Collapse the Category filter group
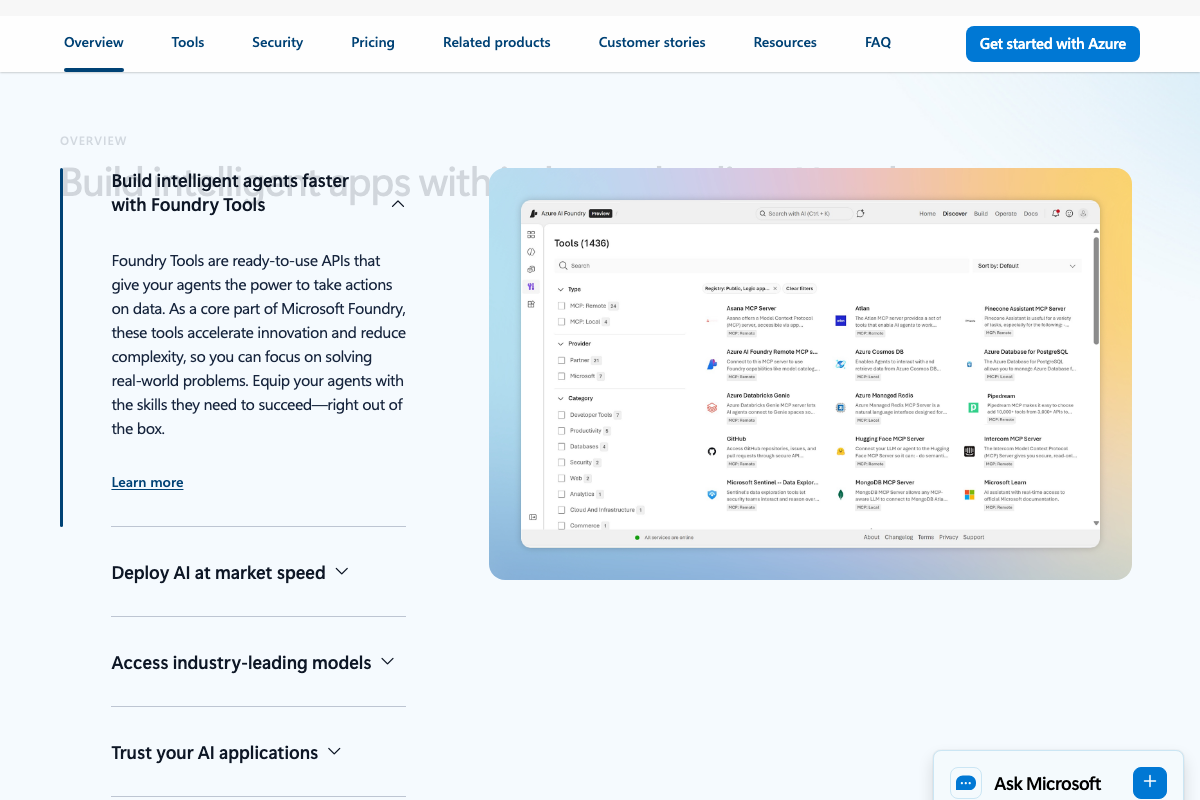1200x800 pixels. (560, 398)
